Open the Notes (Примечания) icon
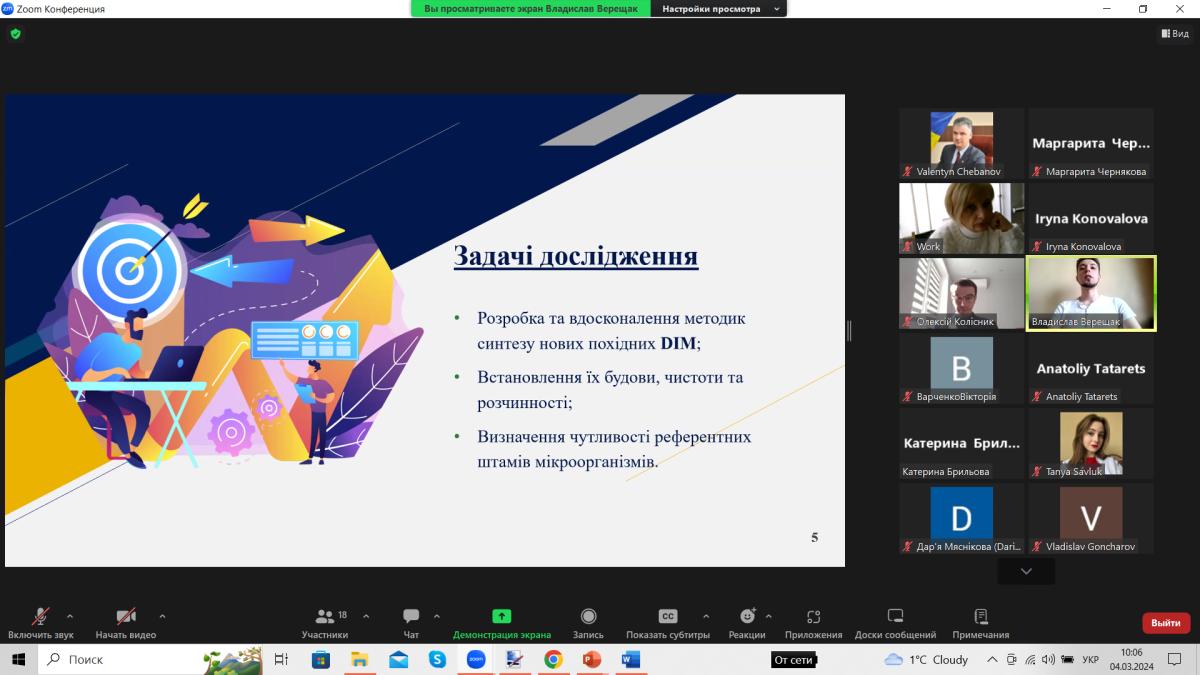 pyautogui.click(x=980, y=617)
